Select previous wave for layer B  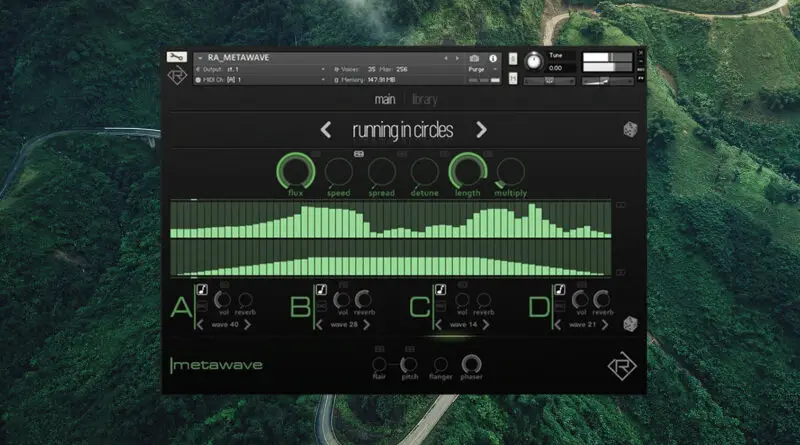coord(319,325)
